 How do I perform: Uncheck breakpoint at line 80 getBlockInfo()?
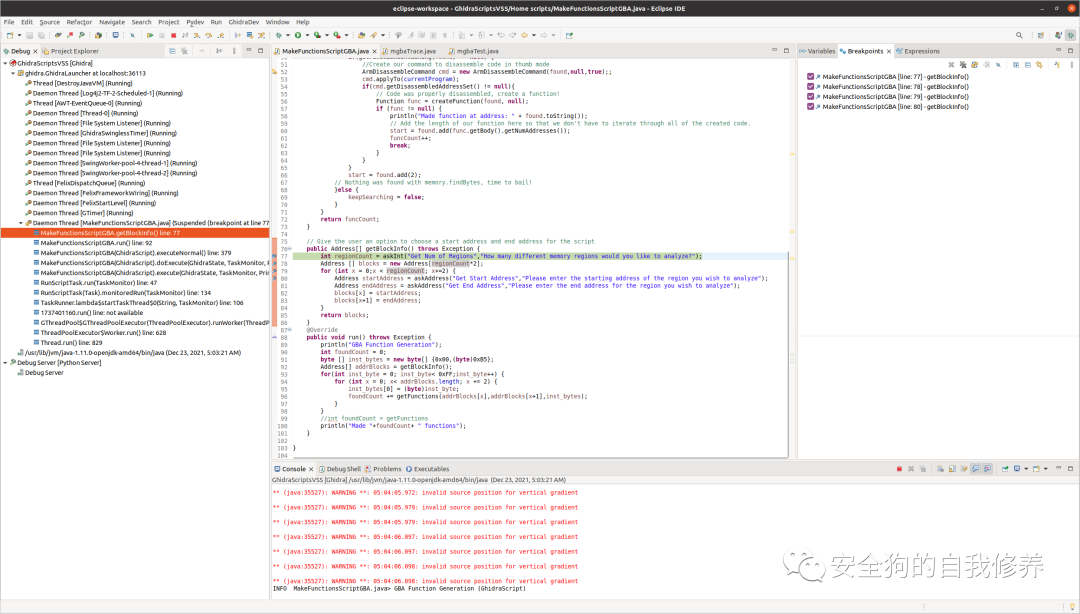[x=810, y=107]
